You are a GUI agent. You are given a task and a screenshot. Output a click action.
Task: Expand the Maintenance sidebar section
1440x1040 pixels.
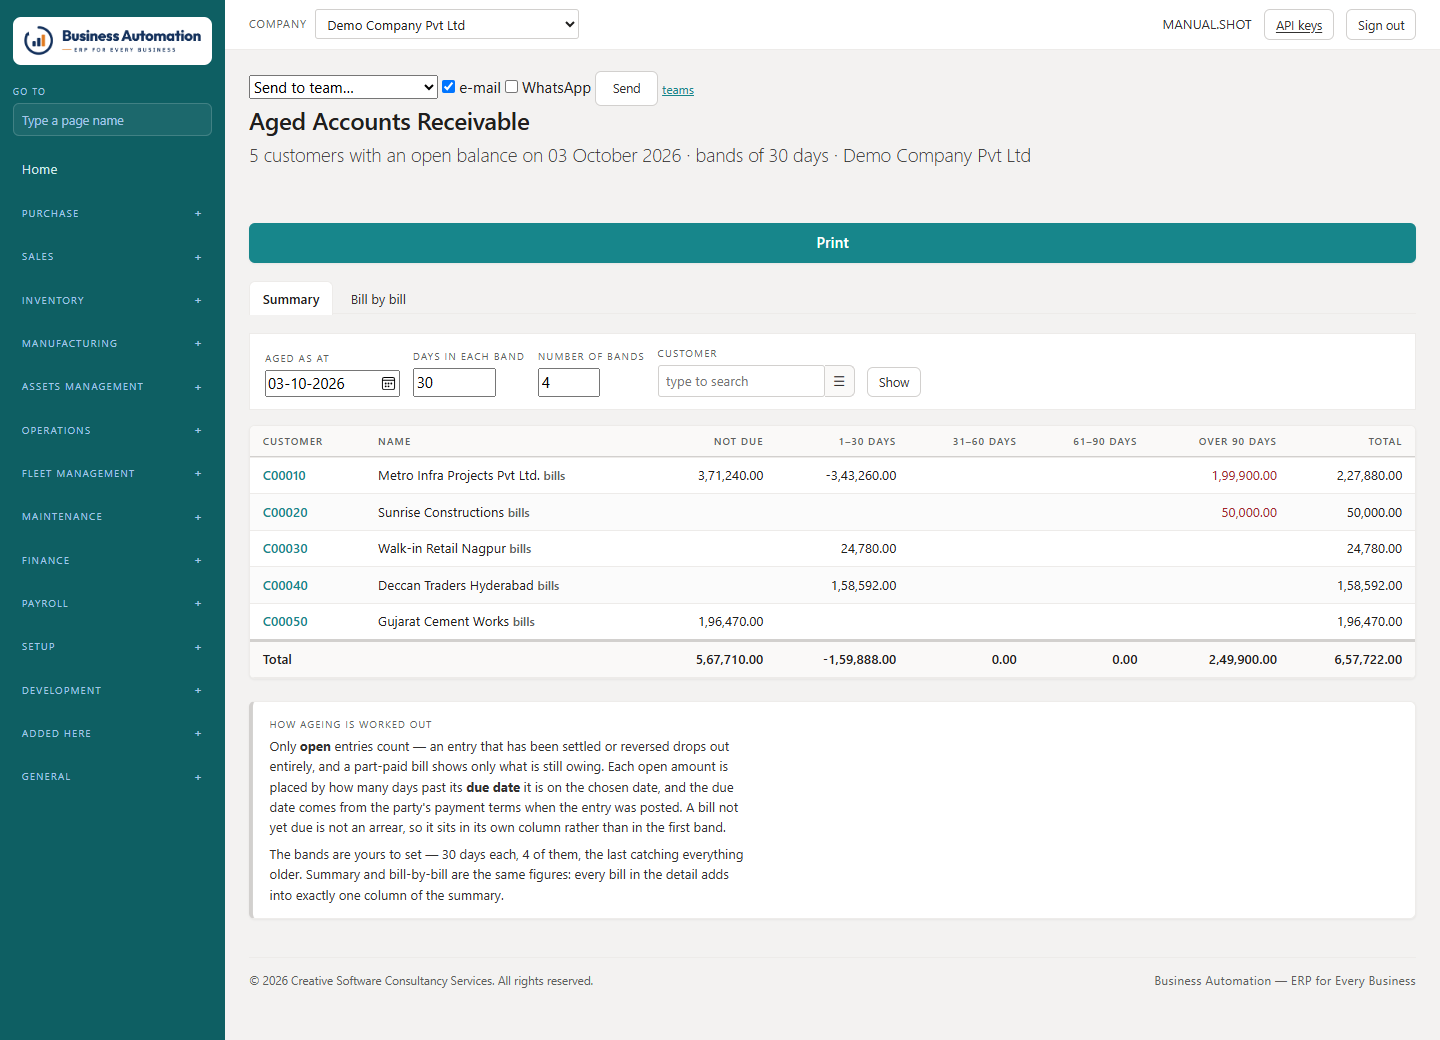[112, 517]
